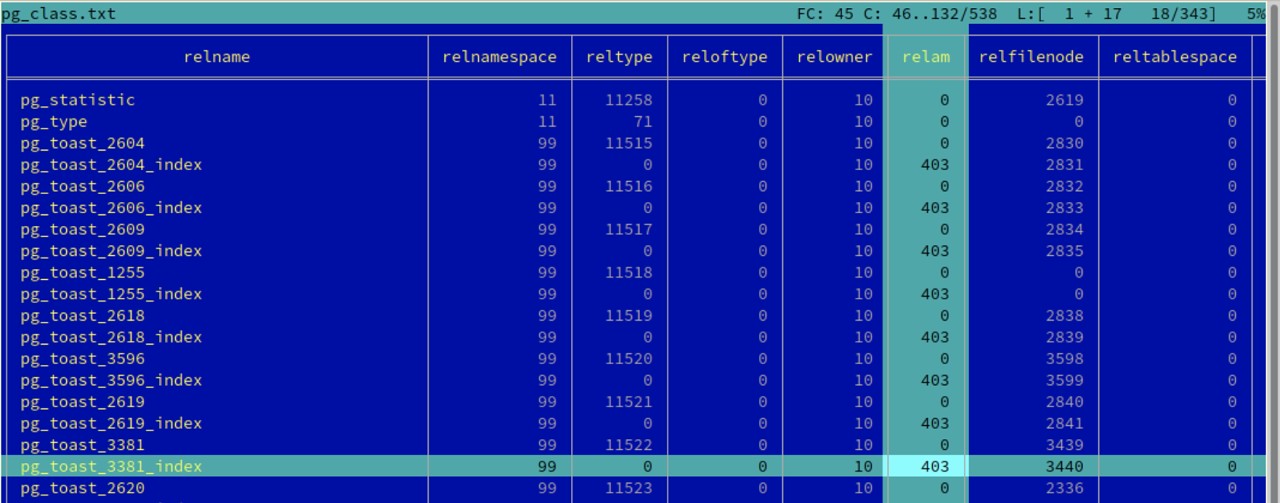Click reltype value 11515 for pg_toast_2604

click(629, 143)
